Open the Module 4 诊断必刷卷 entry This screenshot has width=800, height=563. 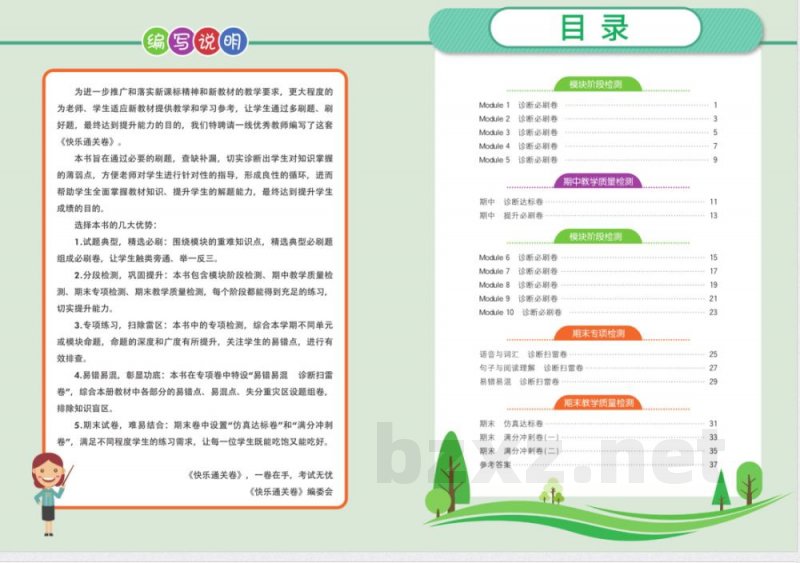[x=598, y=146]
